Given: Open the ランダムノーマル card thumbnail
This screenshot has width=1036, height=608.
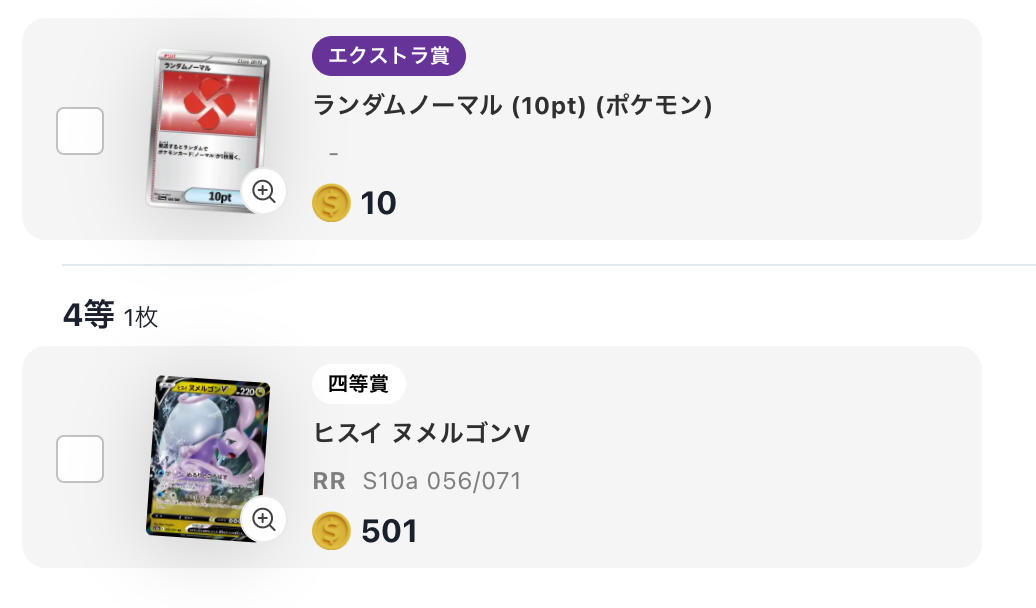Looking at the screenshot, I should coord(208,115).
